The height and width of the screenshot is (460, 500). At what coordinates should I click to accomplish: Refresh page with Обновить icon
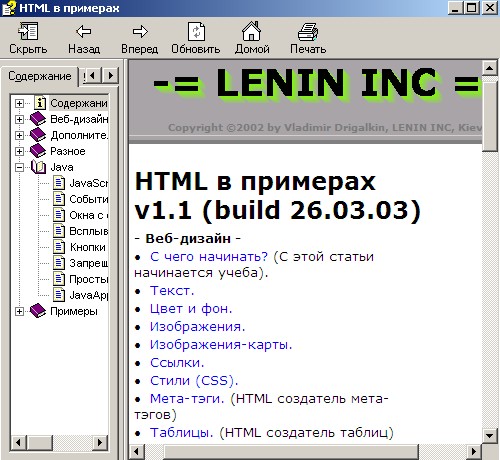[196, 31]
